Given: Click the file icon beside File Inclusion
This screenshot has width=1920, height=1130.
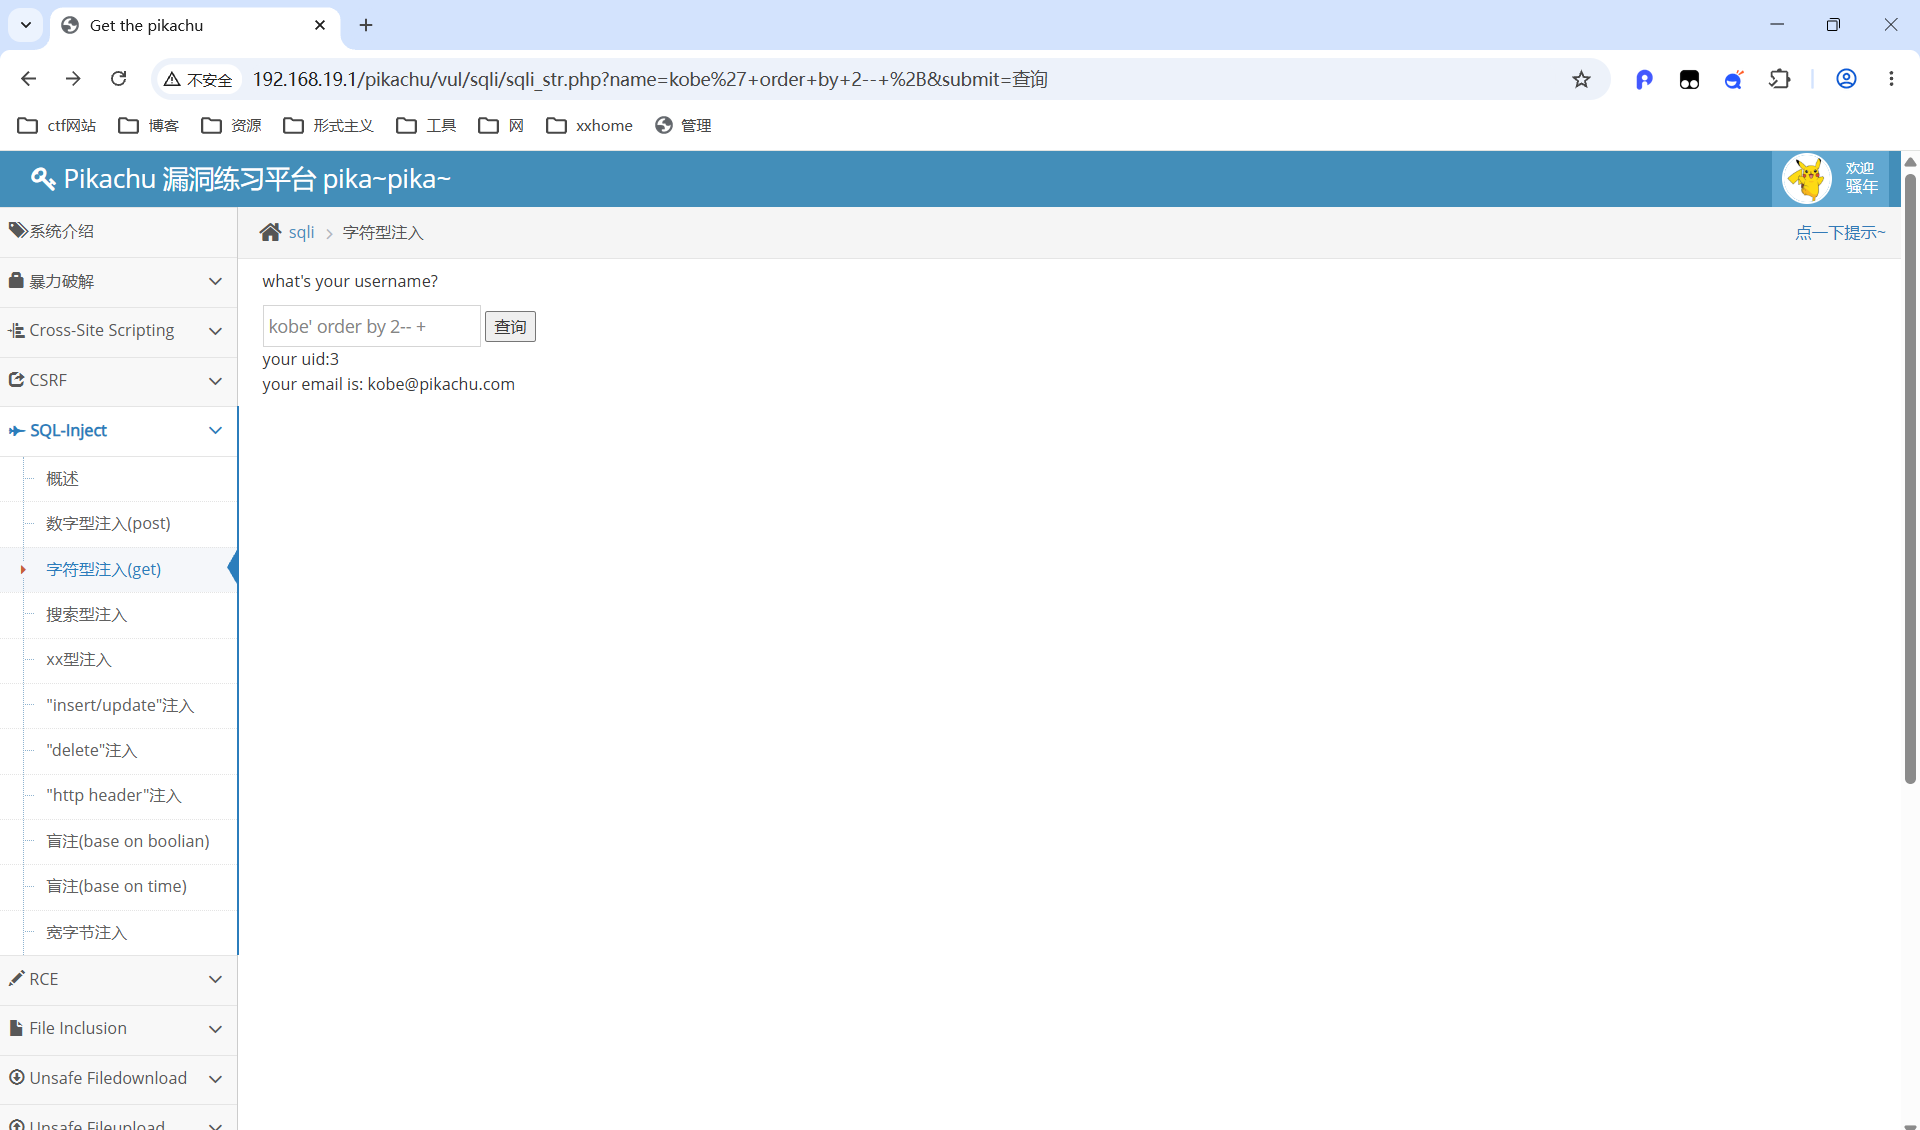Looking at the screenshot, I should (16, 1028).
